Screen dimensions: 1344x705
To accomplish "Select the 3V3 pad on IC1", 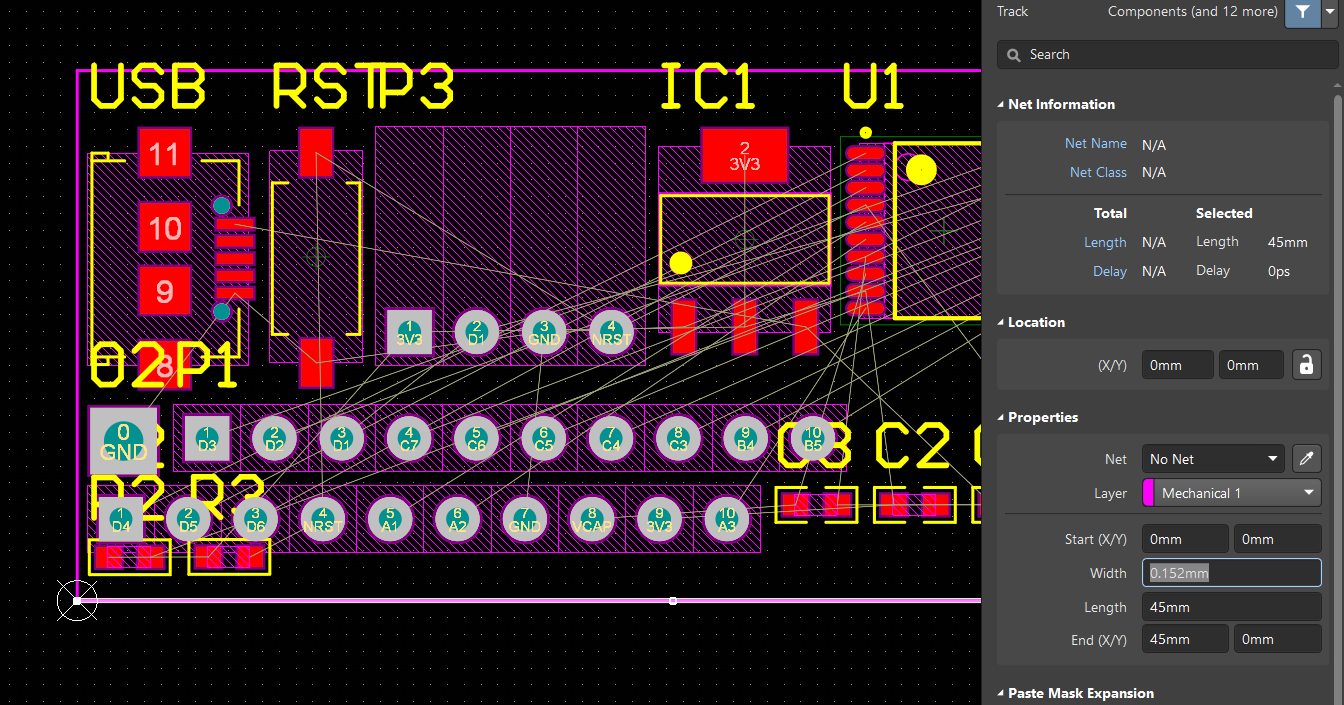I will [x=744, y=156].
